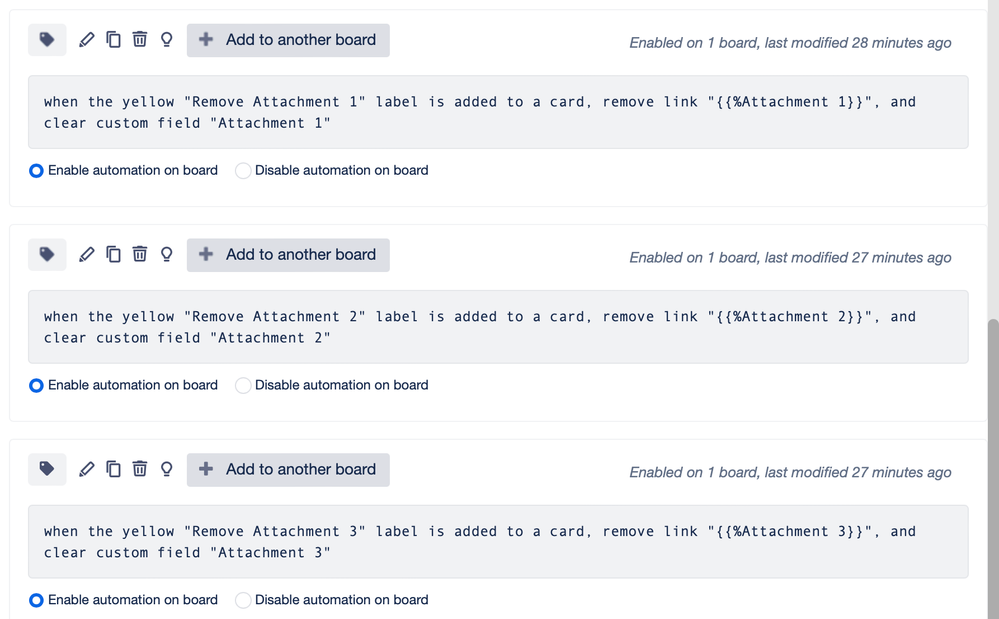Add Remove Attachment 2 rule to another board
The width and height of the screenshot is (999, 619).
[288, 255]
